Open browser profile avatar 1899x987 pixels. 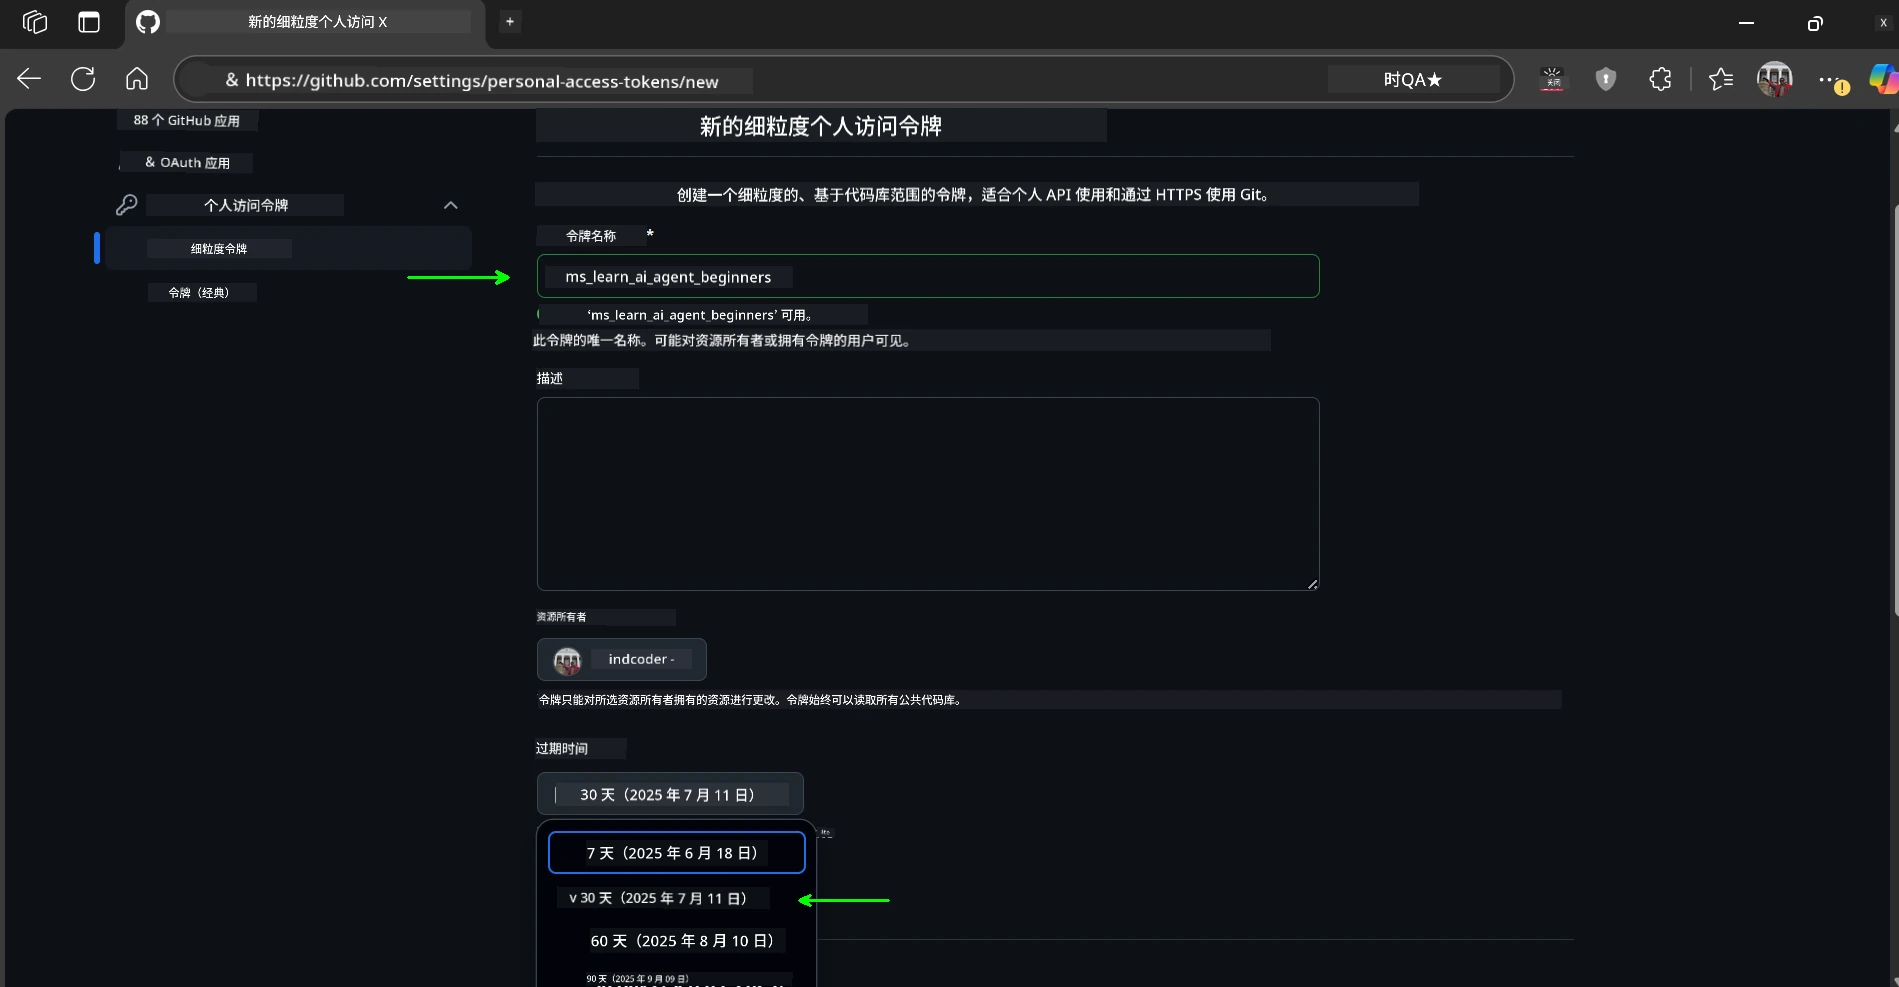pos(1774,79)
